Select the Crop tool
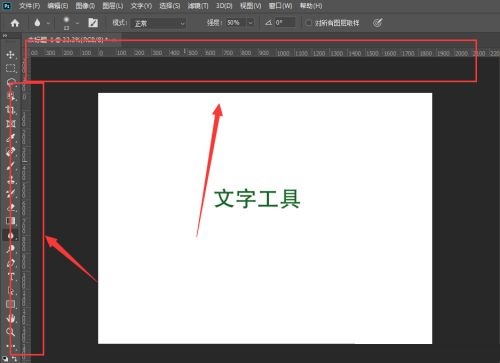The width and height of the screenshot is (500, 363). click(x=10, y=110)
